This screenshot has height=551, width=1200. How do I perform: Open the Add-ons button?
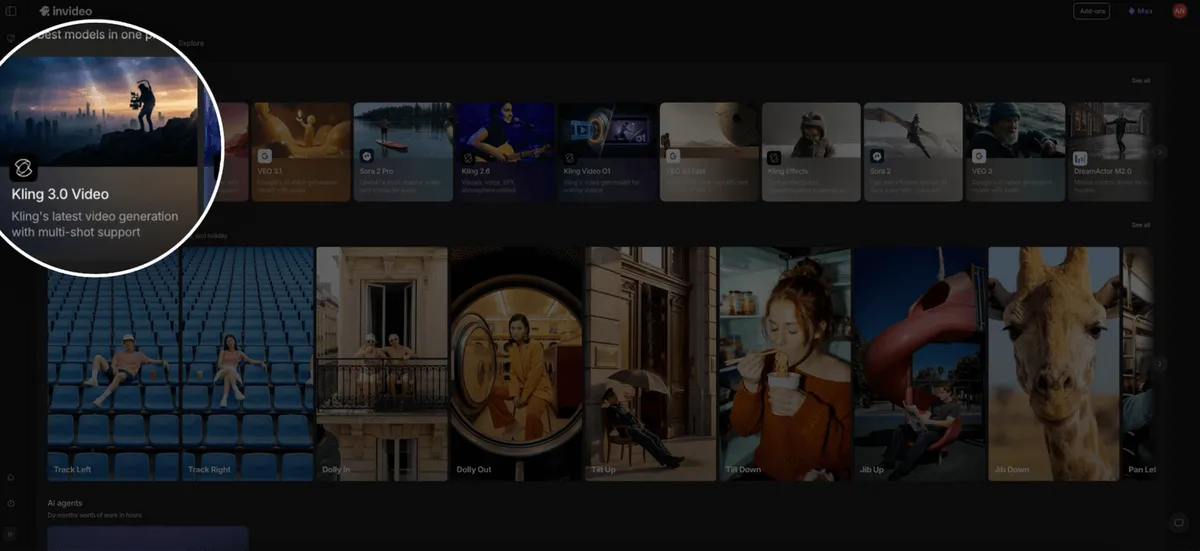1091,11
